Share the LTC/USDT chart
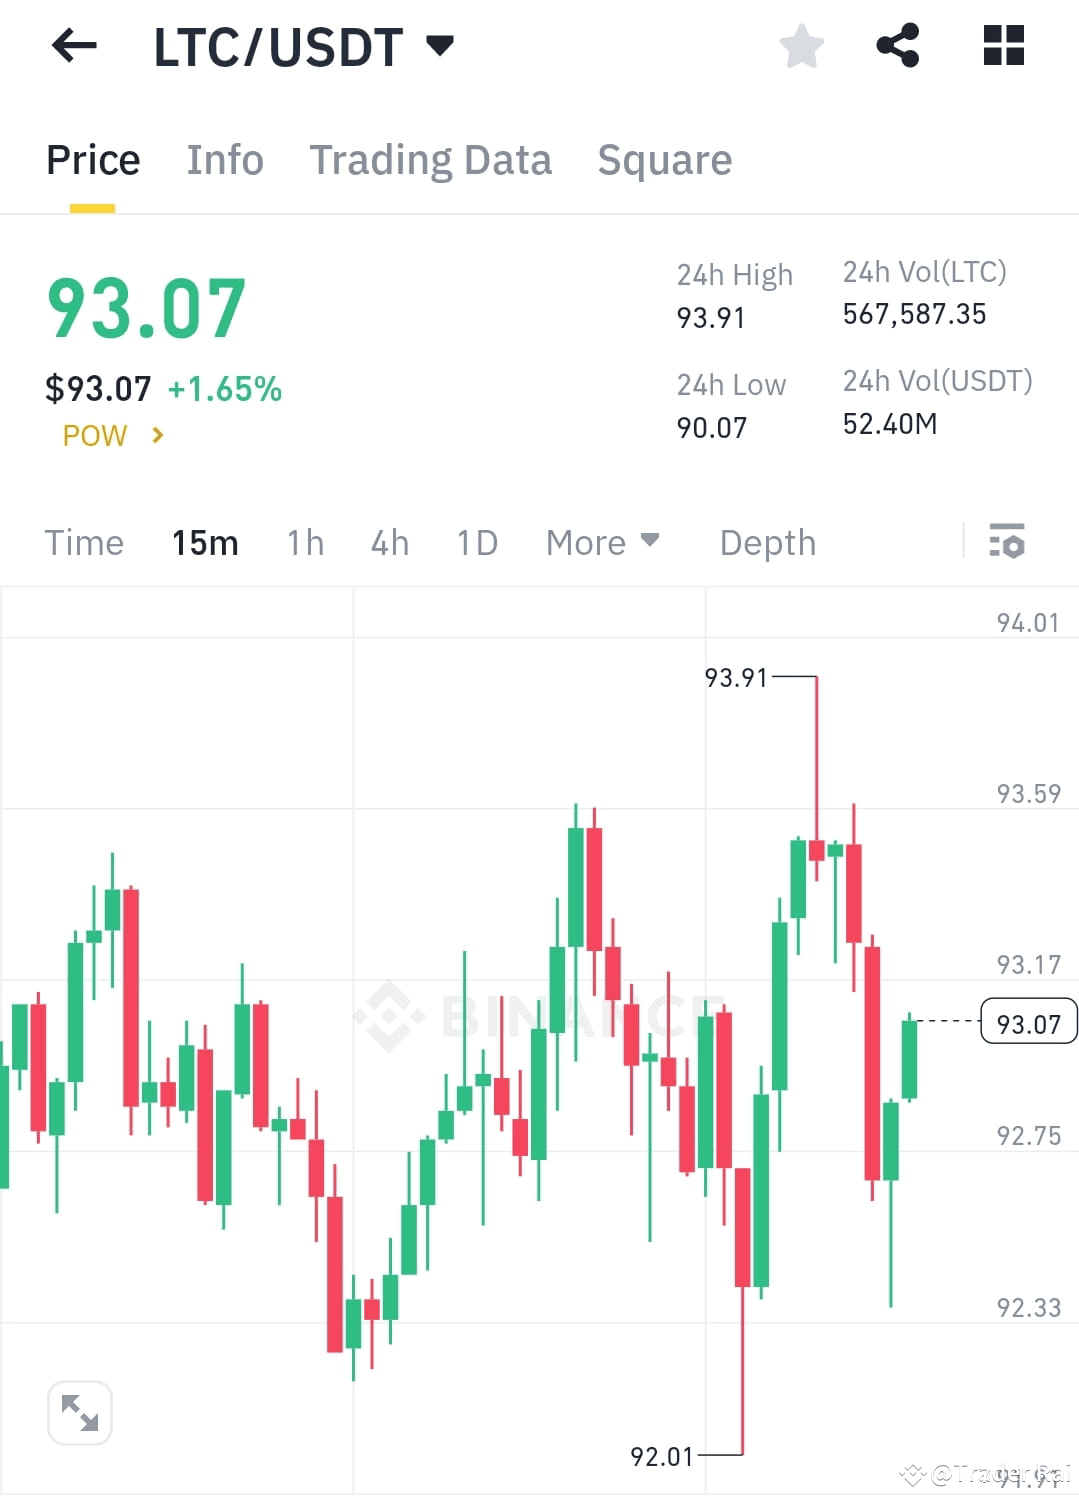The height and width of the screenshot is (1496, 1079). point(897,45)
